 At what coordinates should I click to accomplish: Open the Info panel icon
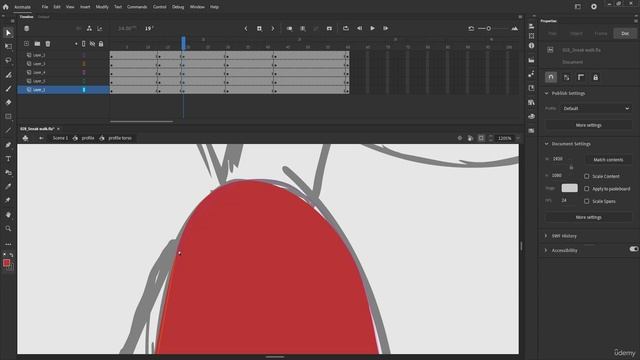tap(531, 46)
